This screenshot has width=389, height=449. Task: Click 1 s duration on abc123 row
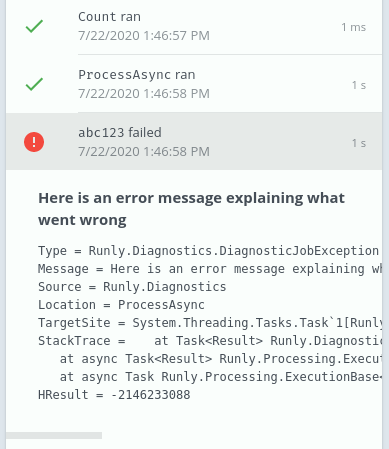click(359, 143)
